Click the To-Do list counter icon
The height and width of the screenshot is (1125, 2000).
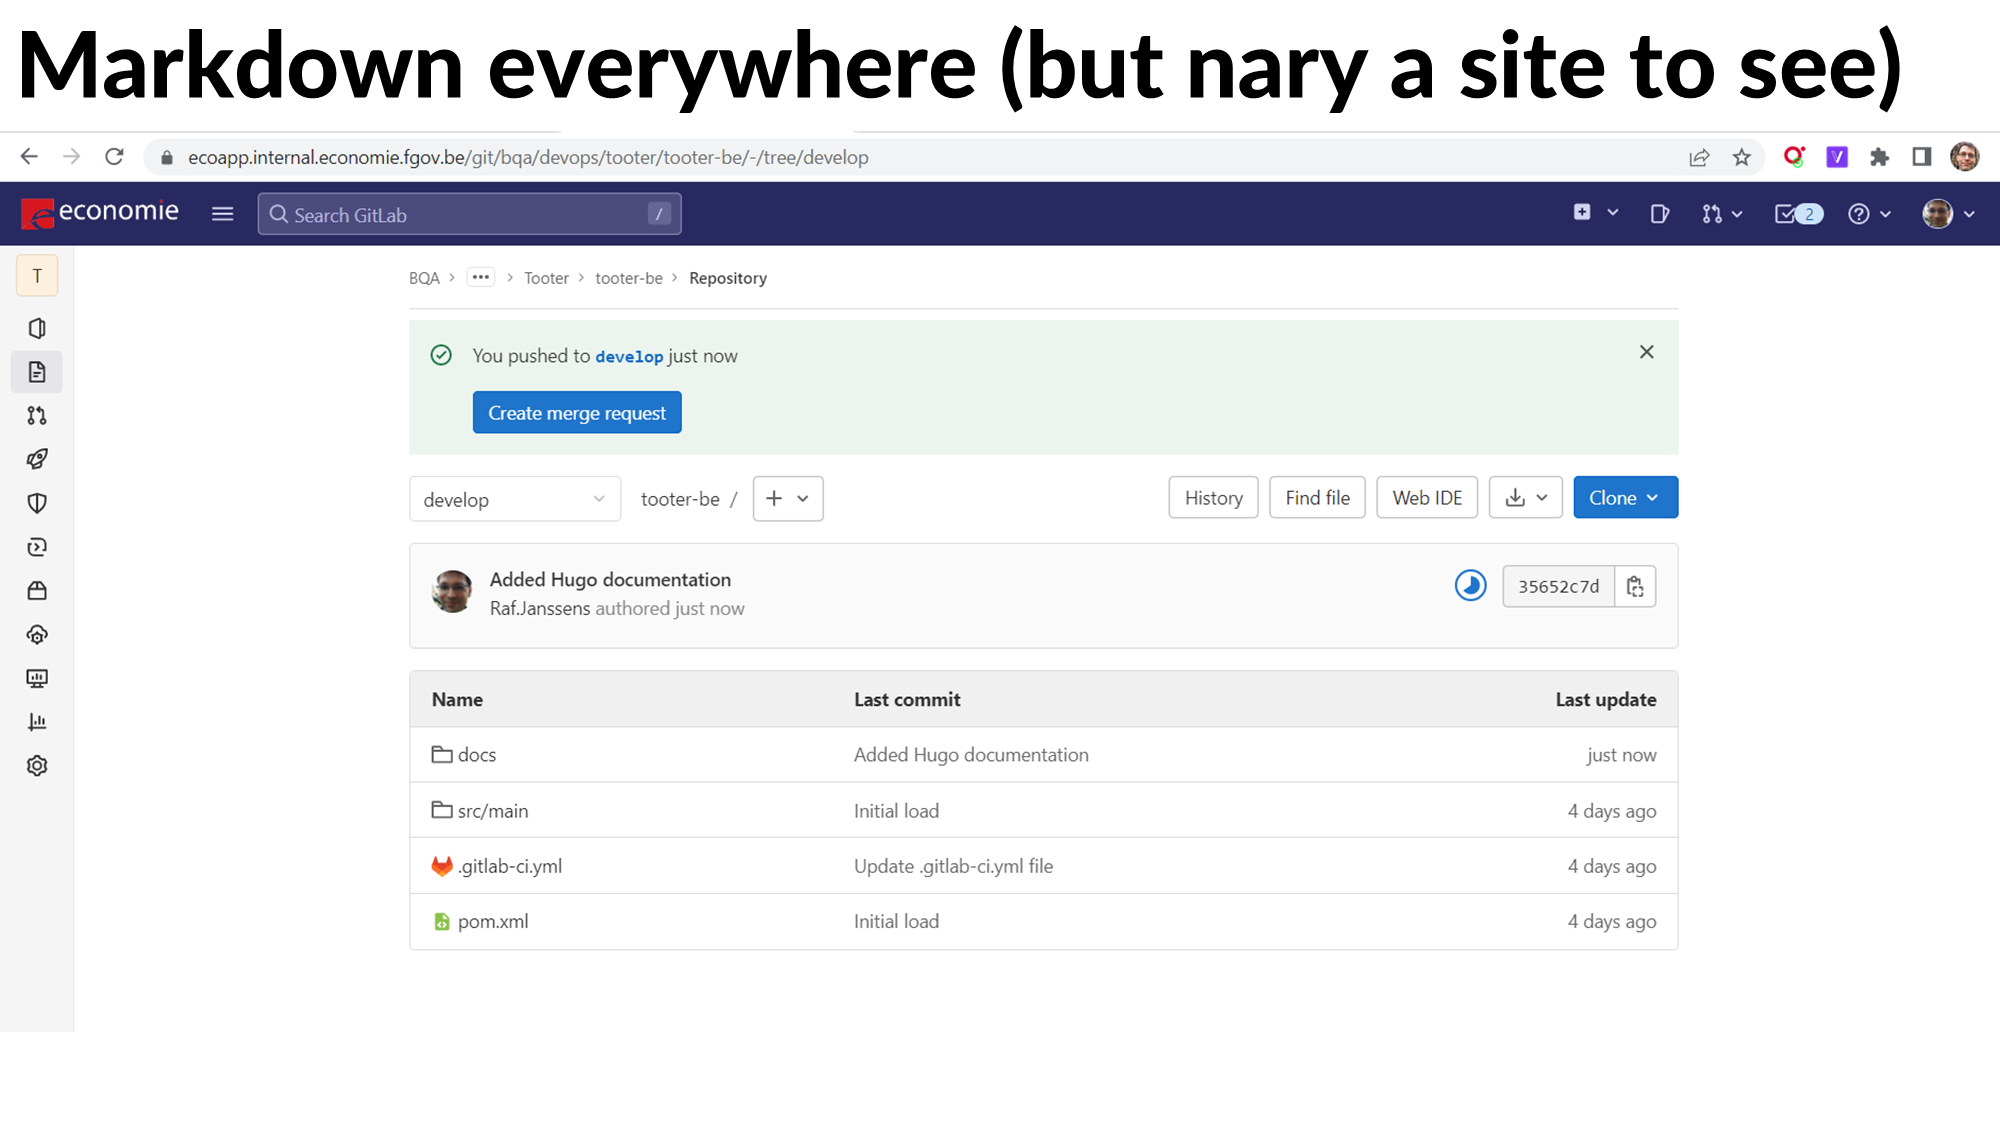coord(1798,214)
